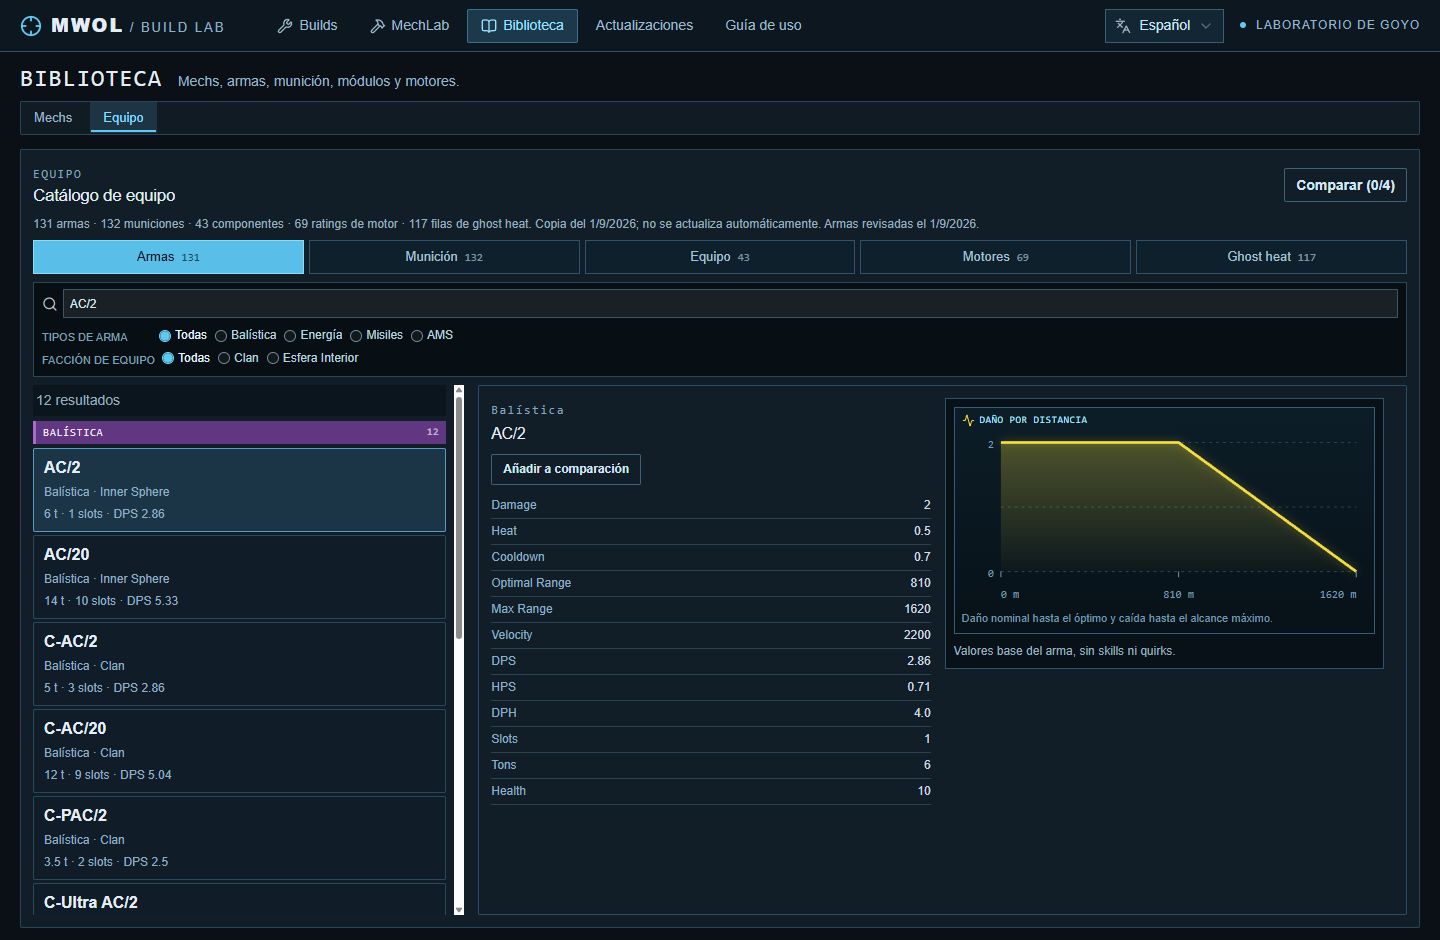Switch to the Mechs tab
This screenshot has width=1440, height=940.
[x=53, y=118]
